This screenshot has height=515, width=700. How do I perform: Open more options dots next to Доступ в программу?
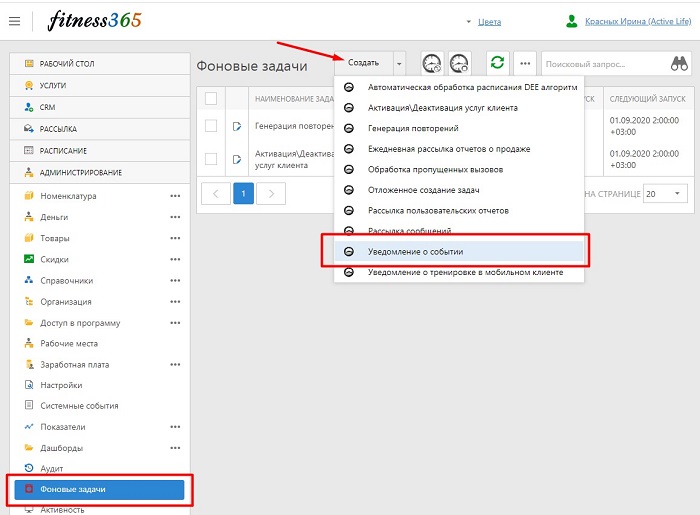coord(175,323)
